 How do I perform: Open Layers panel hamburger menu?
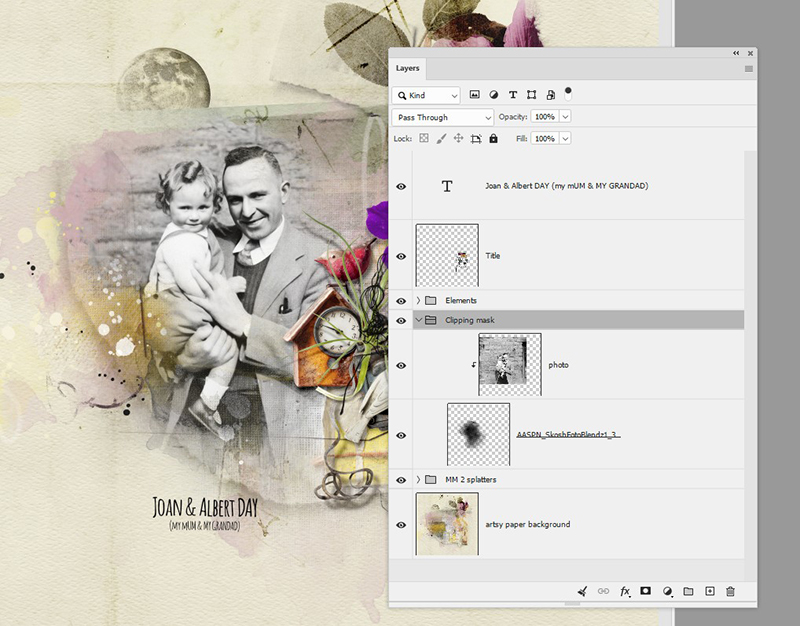[748, 69]
